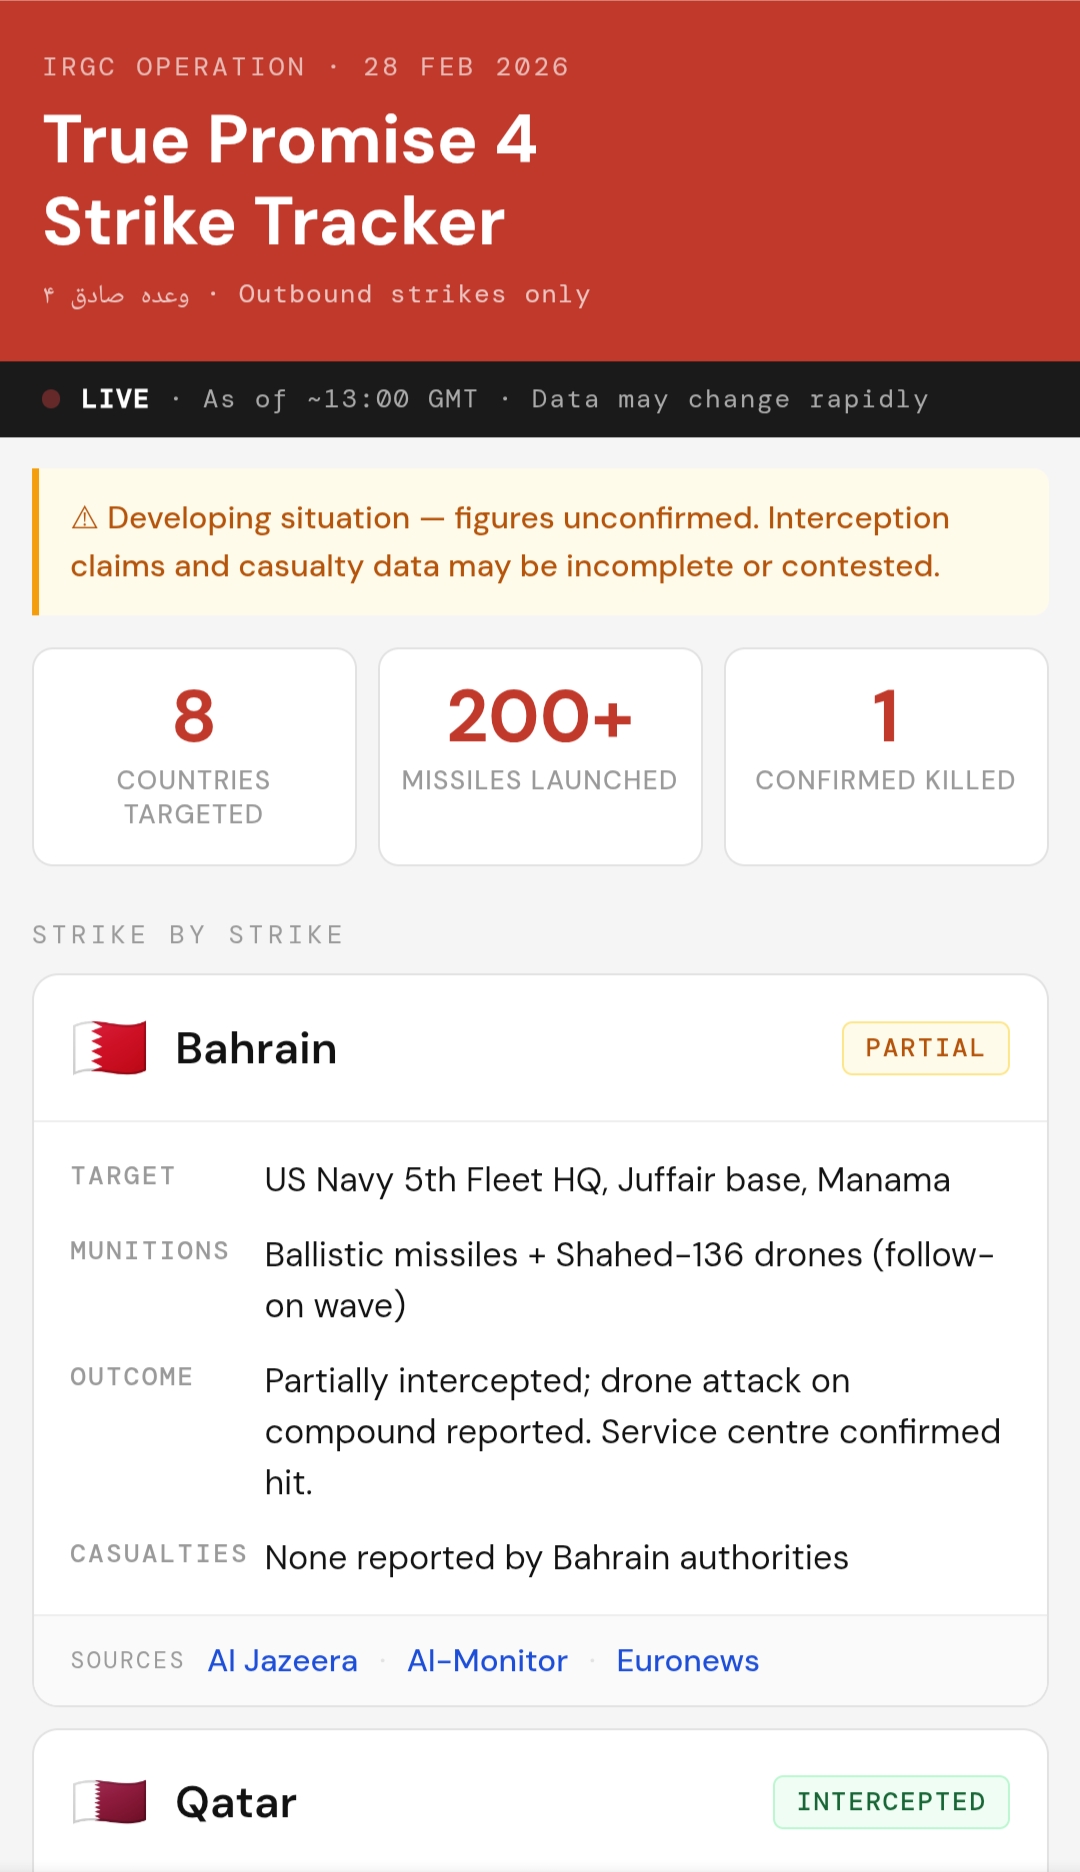Click the red LIVE indicator dot
This screenshot has width=1080, height=1872.
[52, 399]
